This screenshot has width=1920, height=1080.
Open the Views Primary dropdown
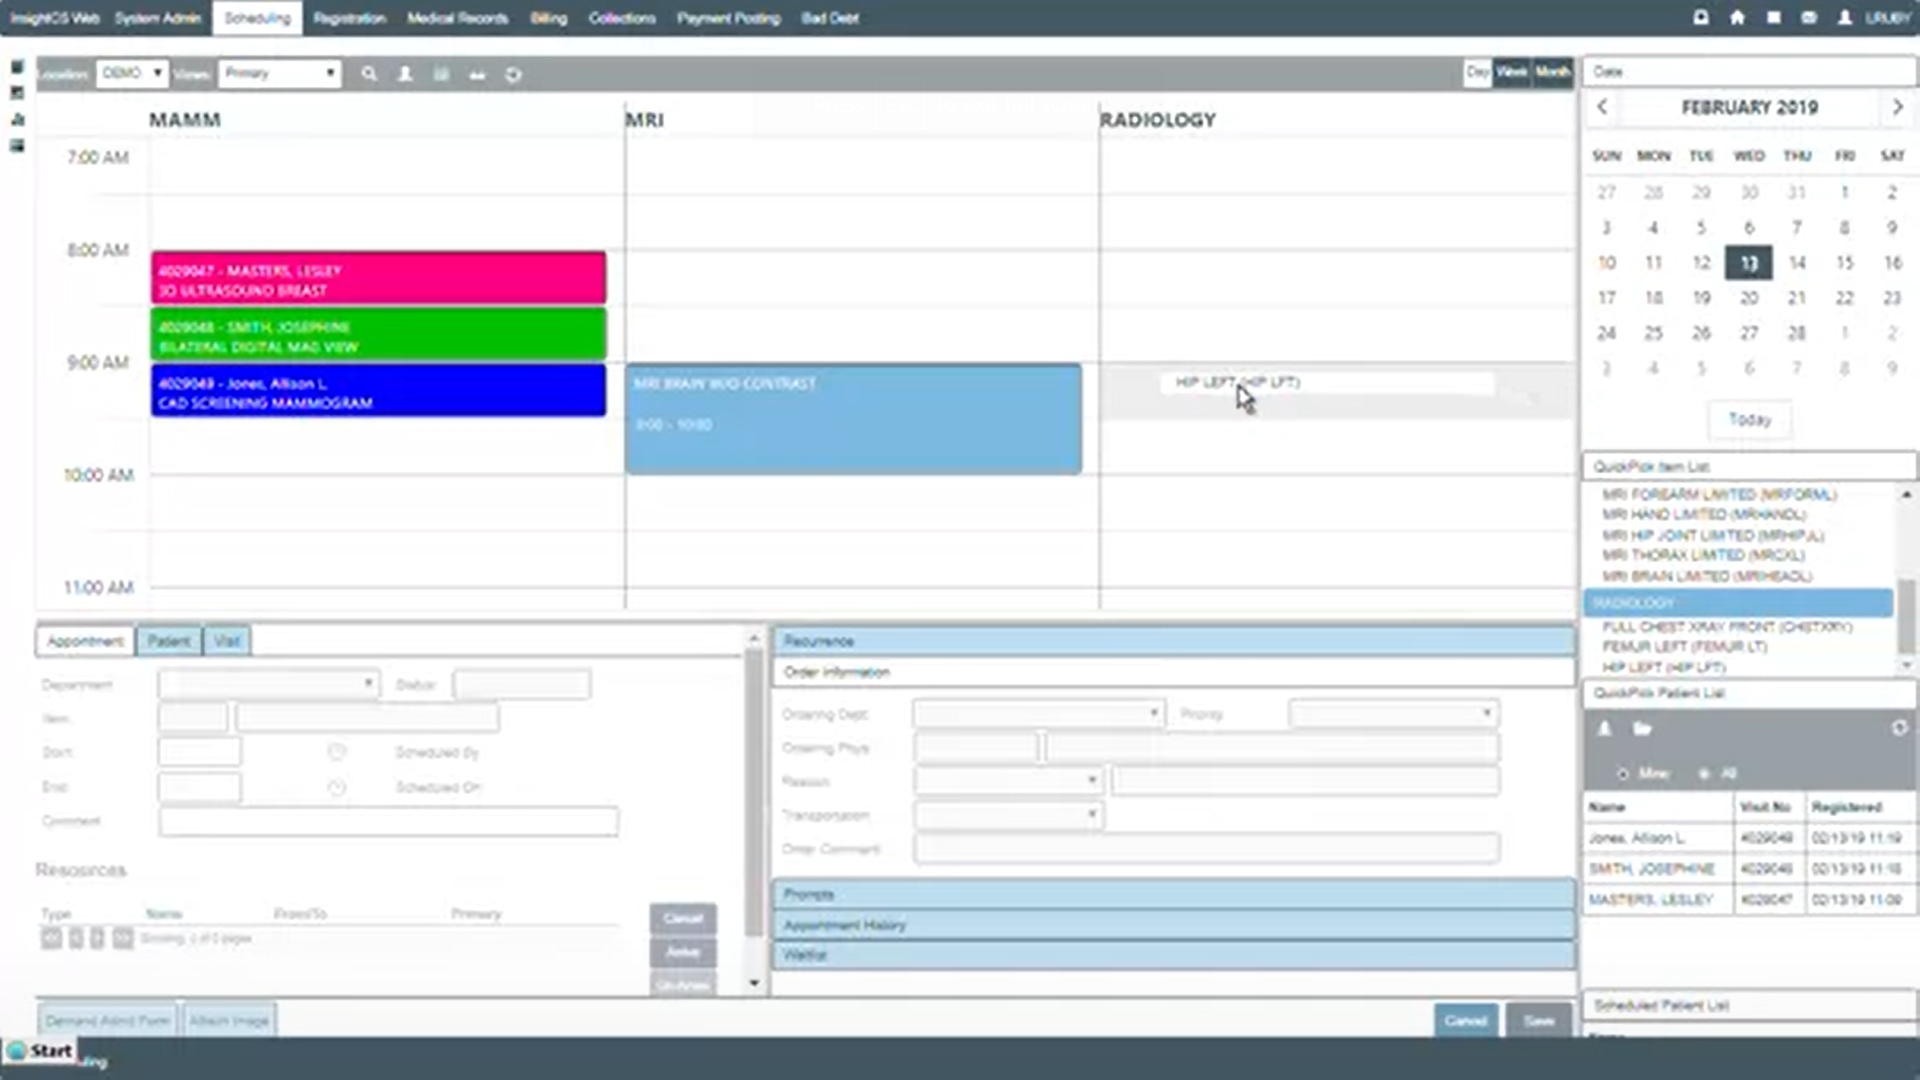pyautogui.click(x=279, y=74)
